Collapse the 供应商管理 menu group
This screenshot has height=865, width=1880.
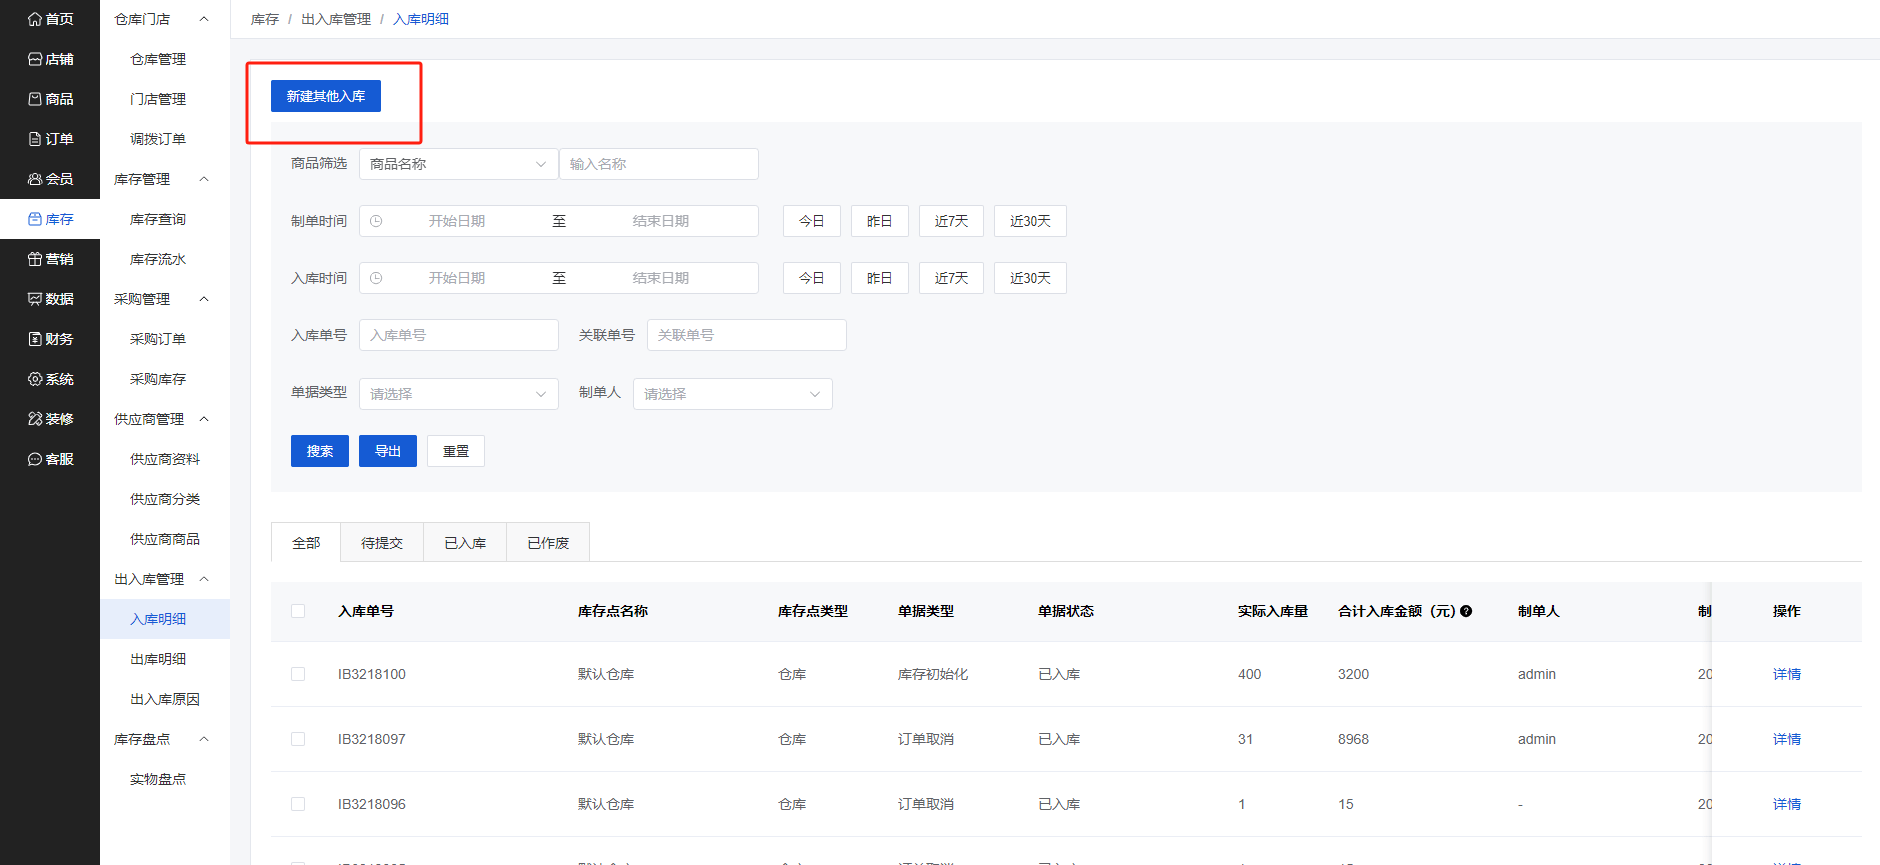(x=204, y=419)
